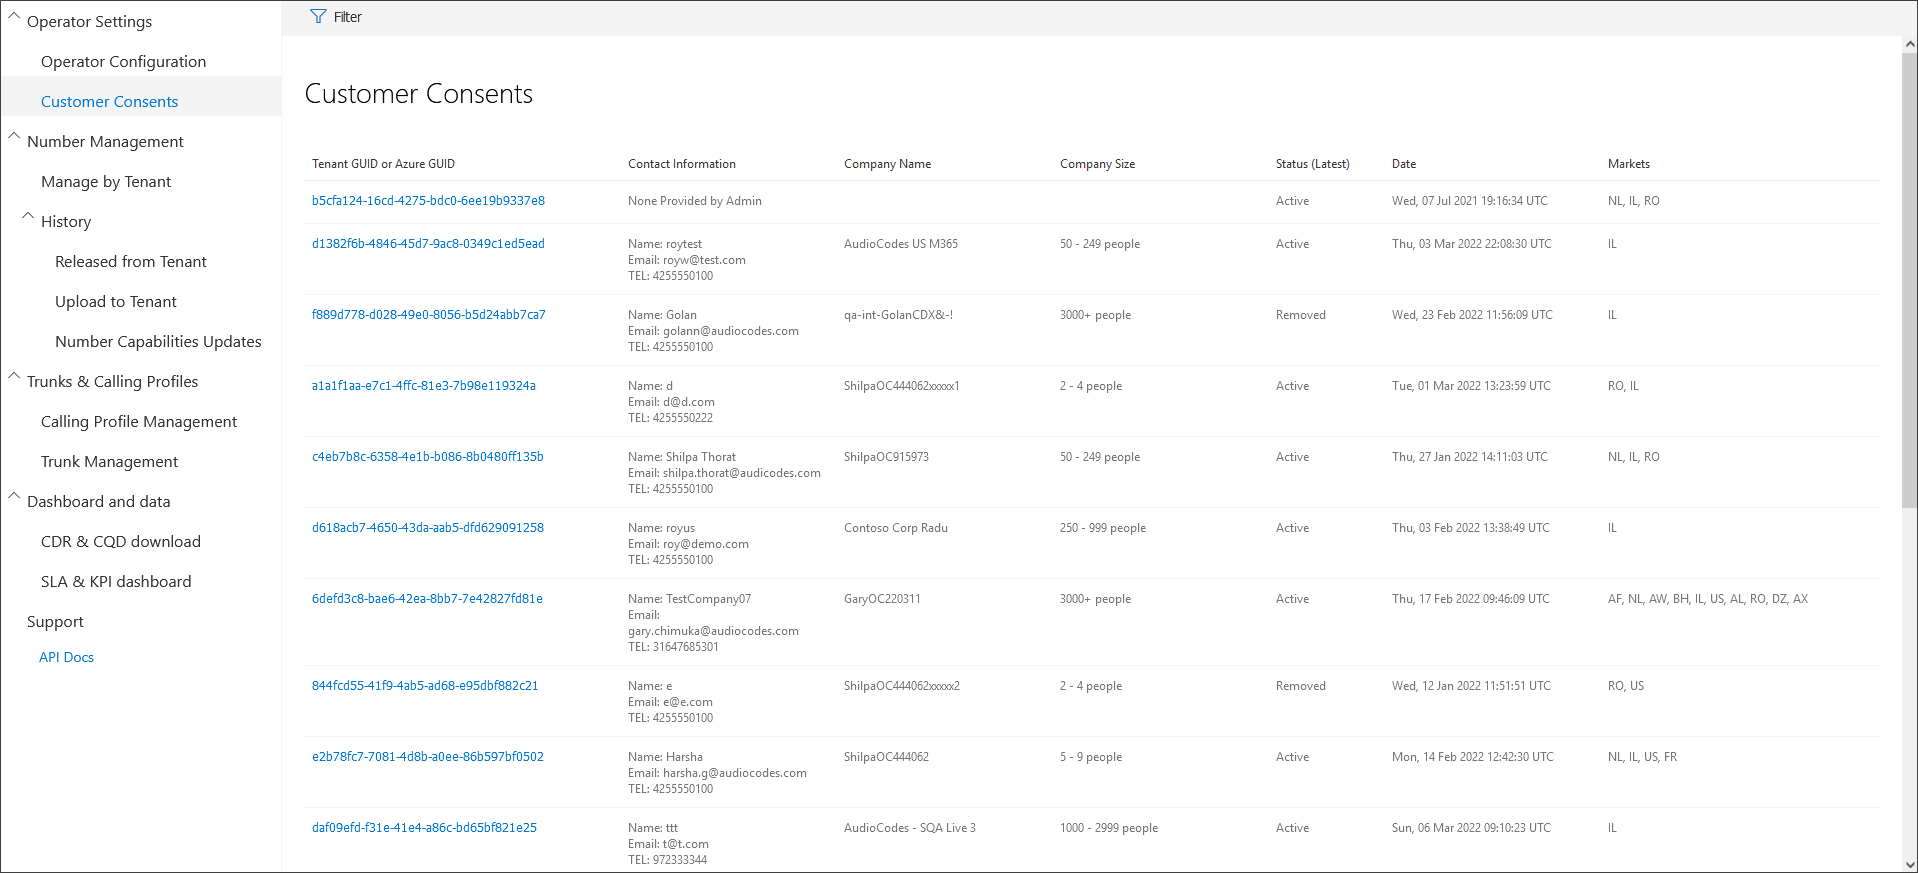Image resolution: width=1918 pixels, height=873 pixels.
Task: Click the vertical scrollbar thumb
Action: coord(1909,280)
